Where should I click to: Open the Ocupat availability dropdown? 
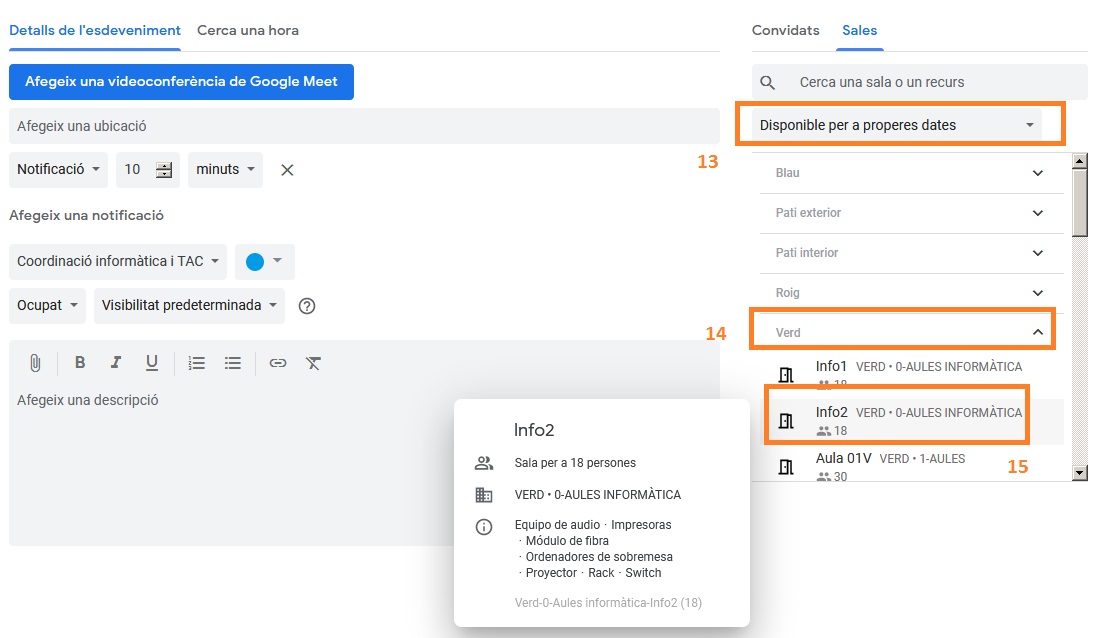[48, 305]
